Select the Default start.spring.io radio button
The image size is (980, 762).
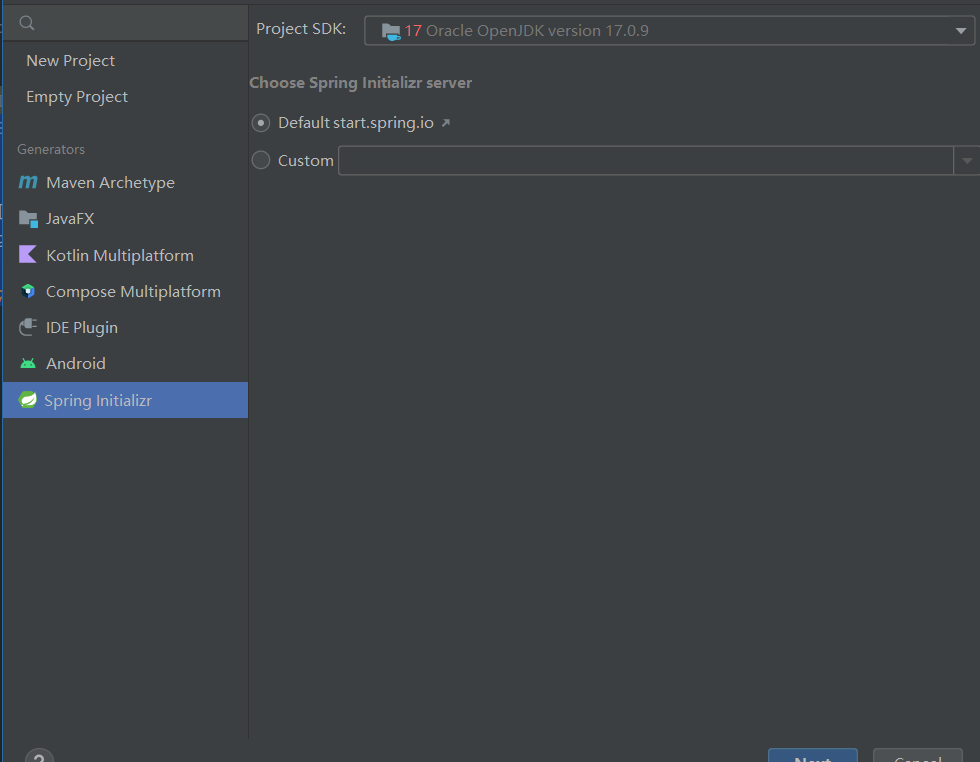261,123
